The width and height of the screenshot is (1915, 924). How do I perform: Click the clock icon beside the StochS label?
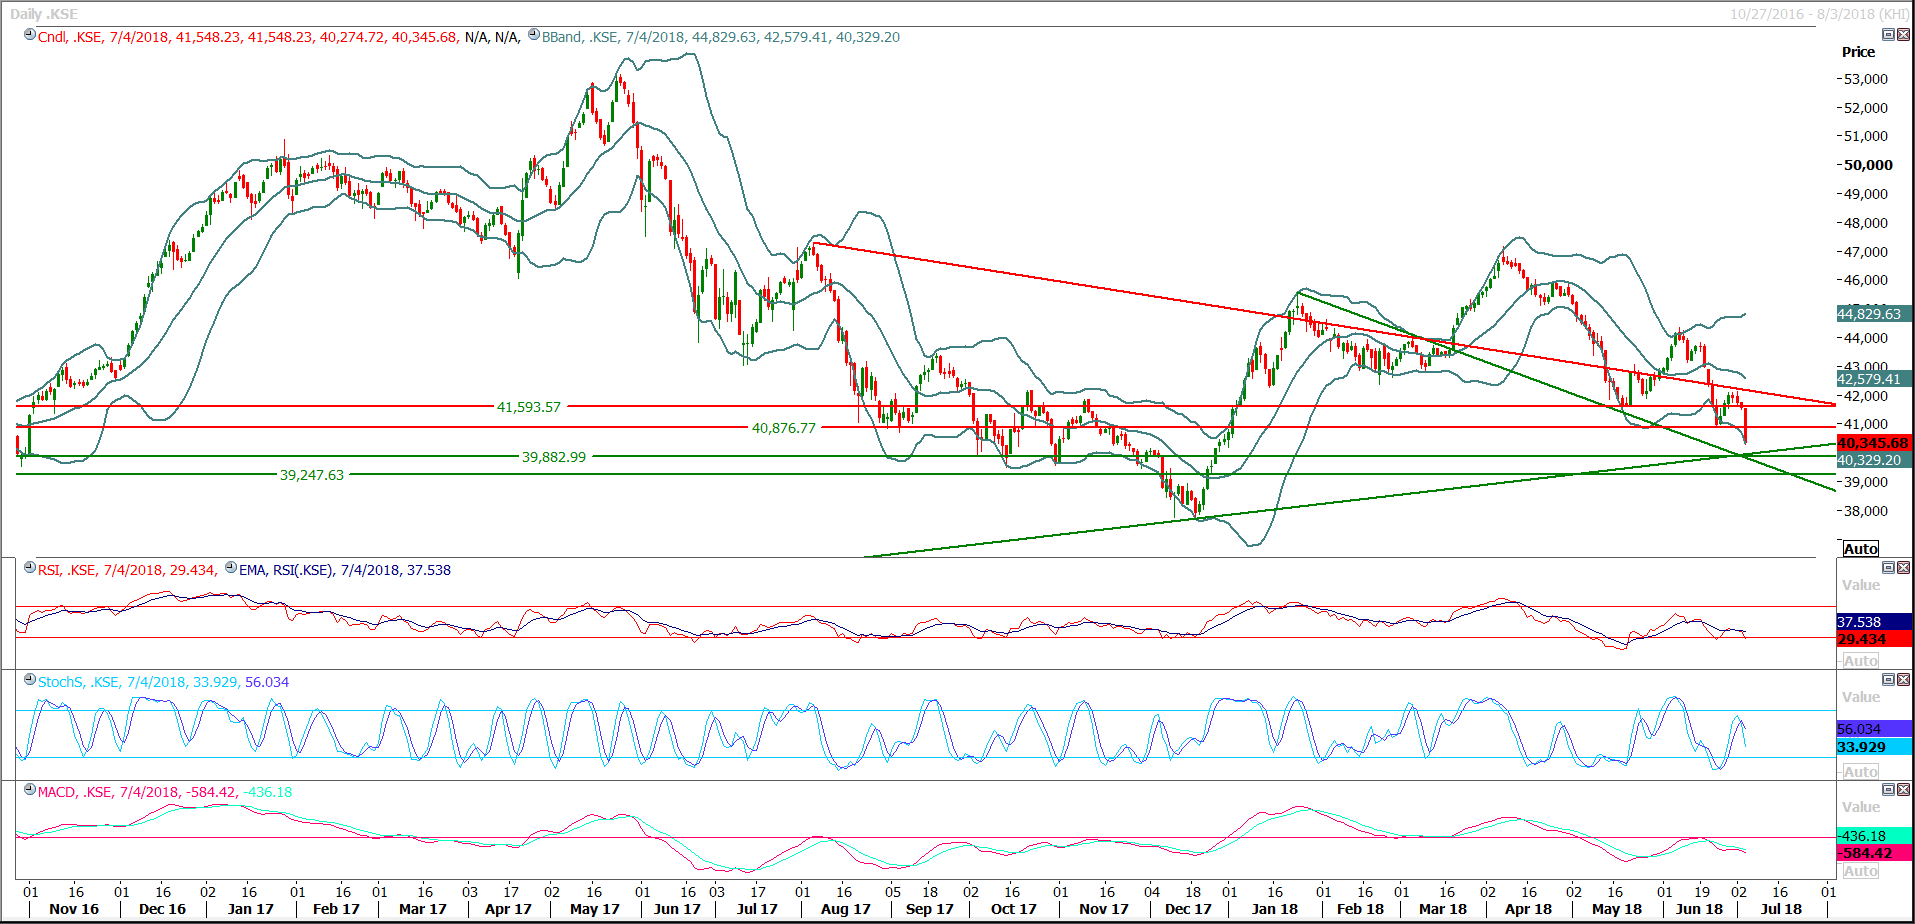pyautogui.click(x=30, y=681)
